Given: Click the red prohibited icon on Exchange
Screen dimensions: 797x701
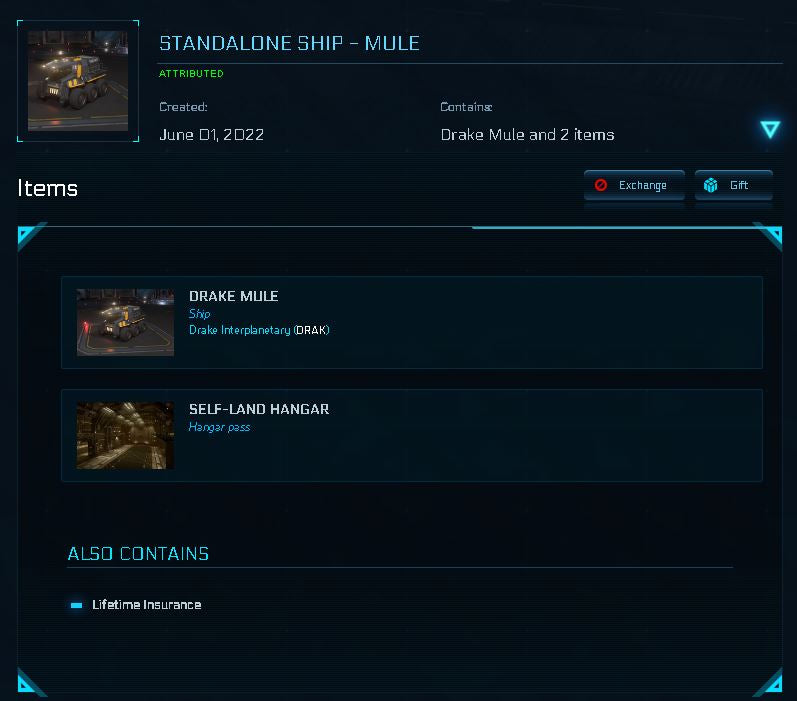Looking at the screenshot, I should pyautogui.click(x=601, y=185).
